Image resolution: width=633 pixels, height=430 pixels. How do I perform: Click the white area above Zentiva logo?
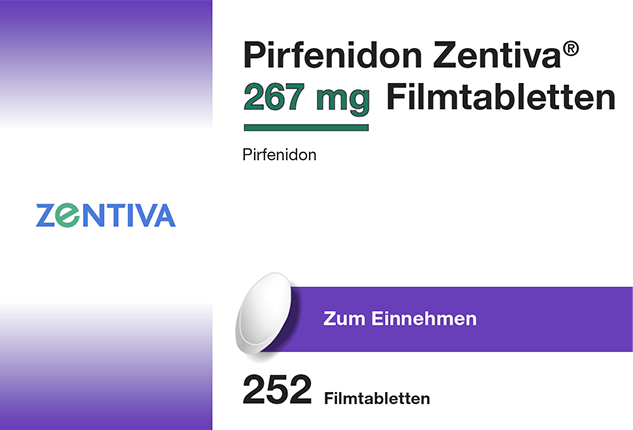tap(106, 166)
